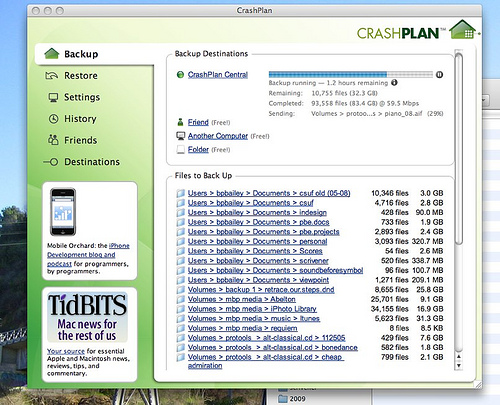Click folder icon beside csuf old (05-08)

(180, 193)
